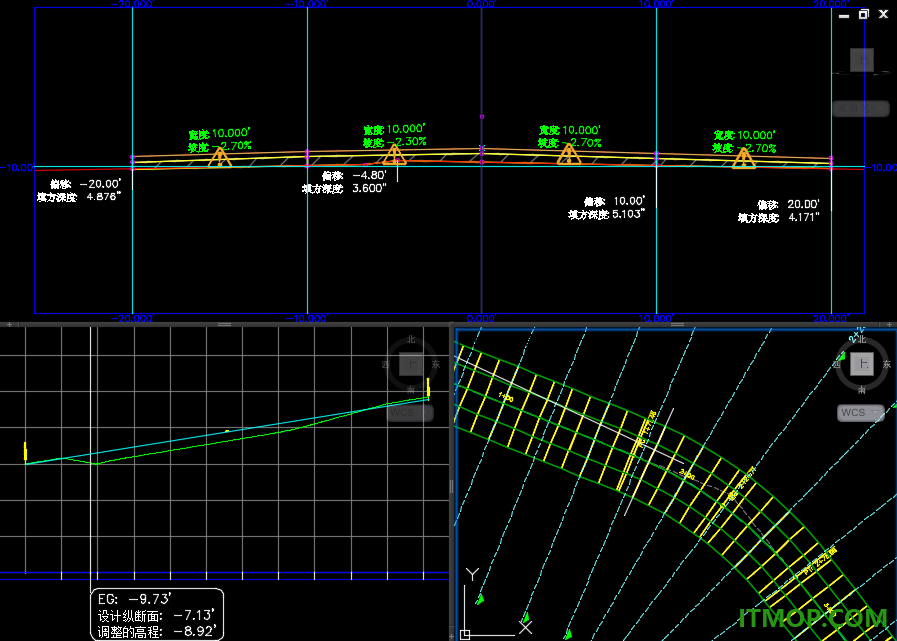Screen dimensions: 897x641
Task: Minimize the drawing window
Action: tap(844, 16)
